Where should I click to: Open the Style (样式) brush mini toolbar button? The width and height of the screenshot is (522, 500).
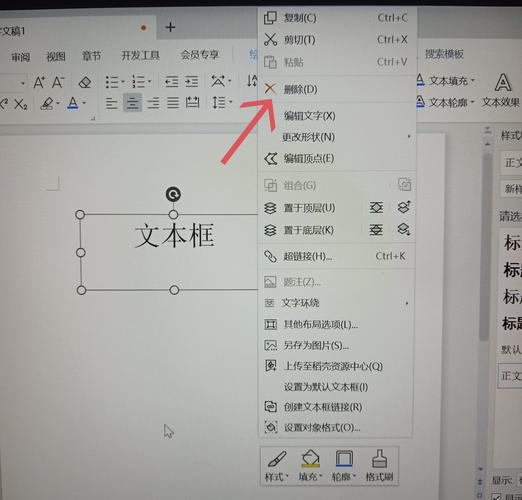tap(277, 466)
